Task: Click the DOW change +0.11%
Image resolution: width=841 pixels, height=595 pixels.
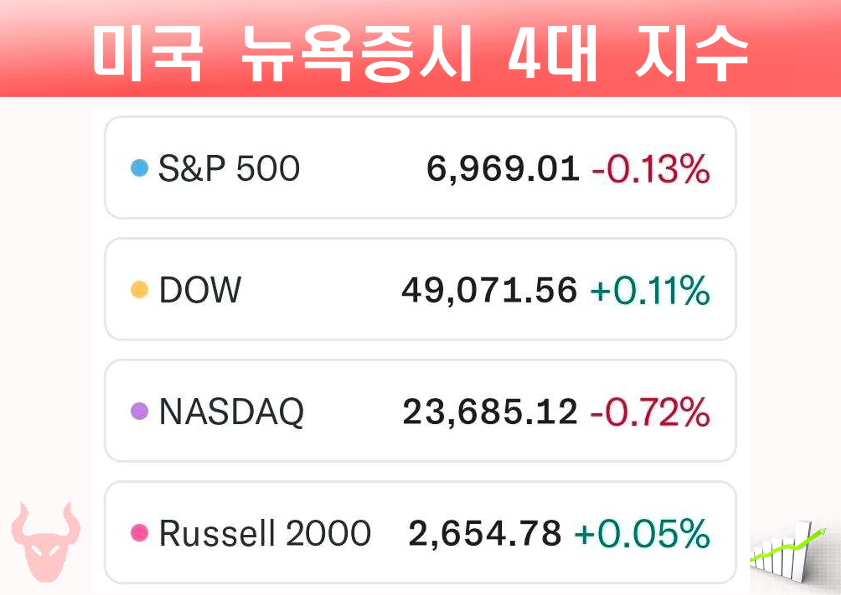Action: click(650, 290)
